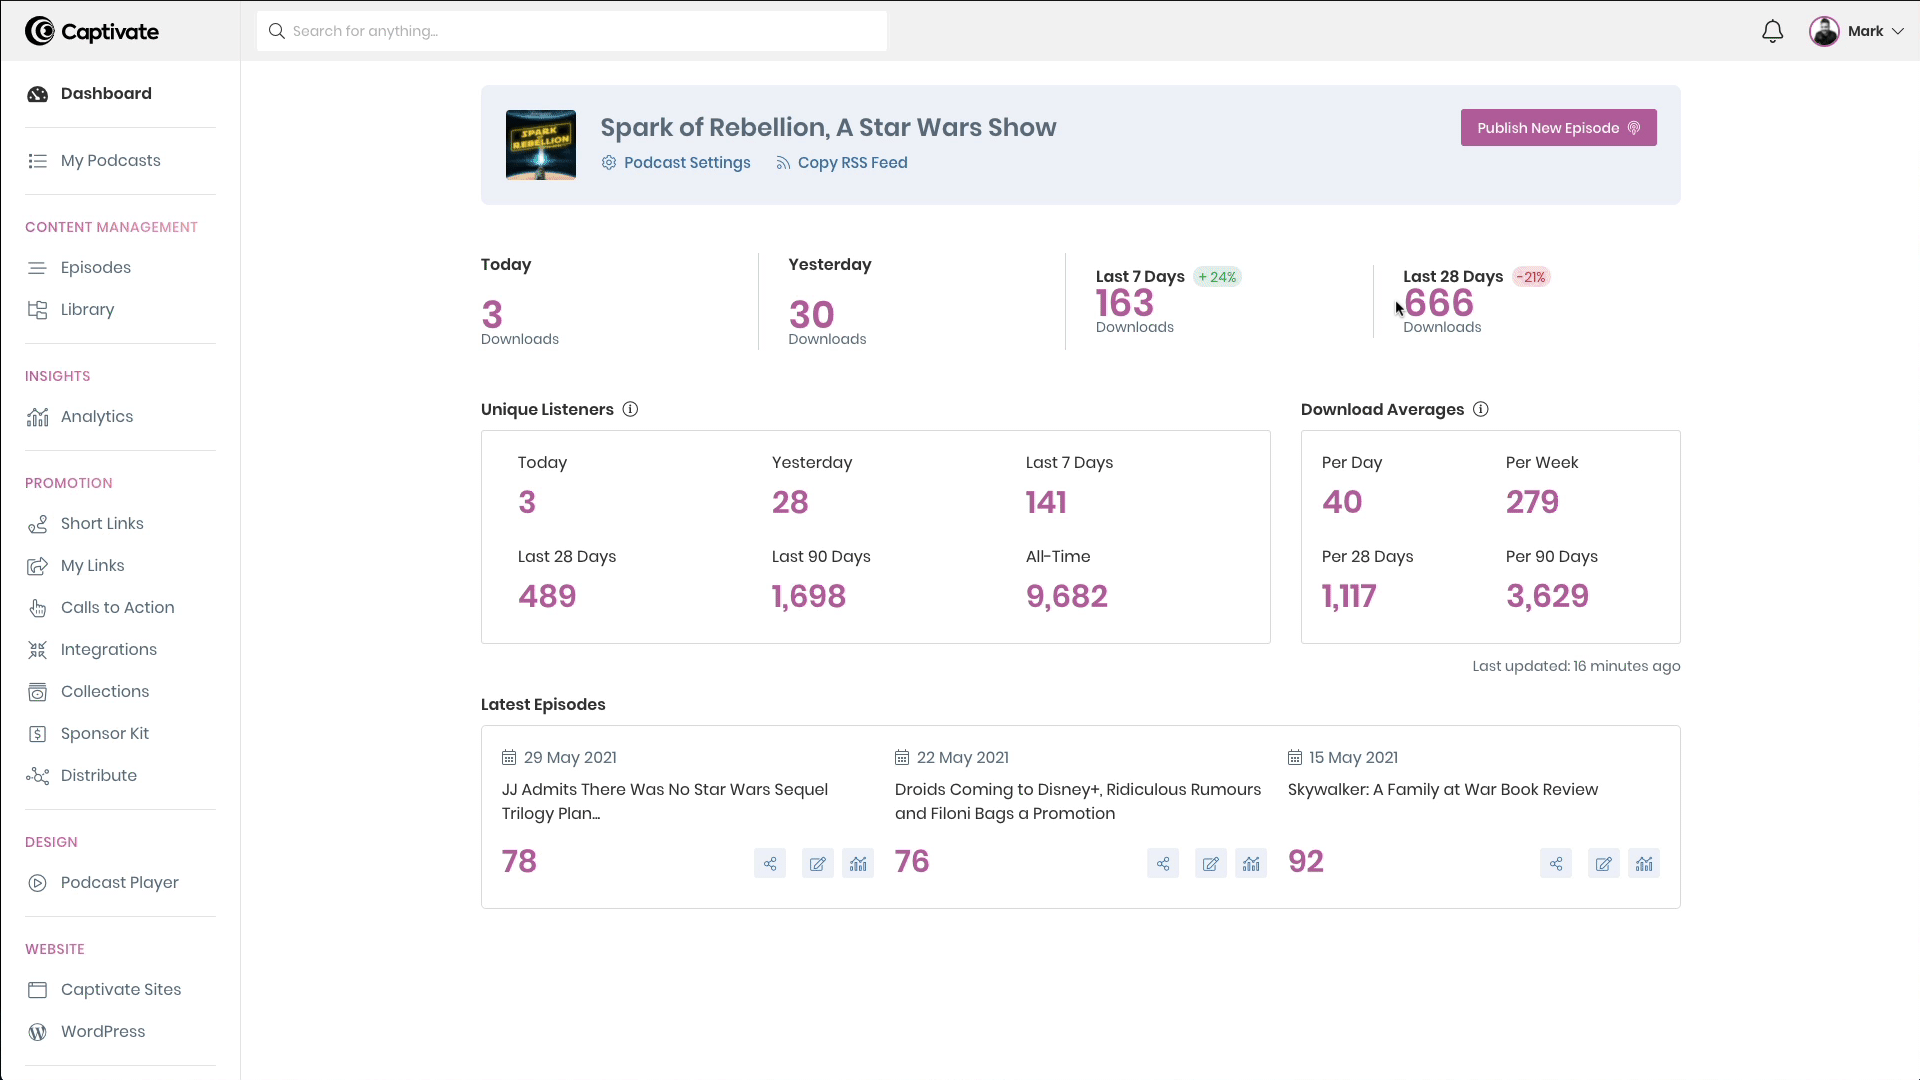Copy the podcast RSS feed
Viewport: 1920px width, 1080px height.
(842, 162)
